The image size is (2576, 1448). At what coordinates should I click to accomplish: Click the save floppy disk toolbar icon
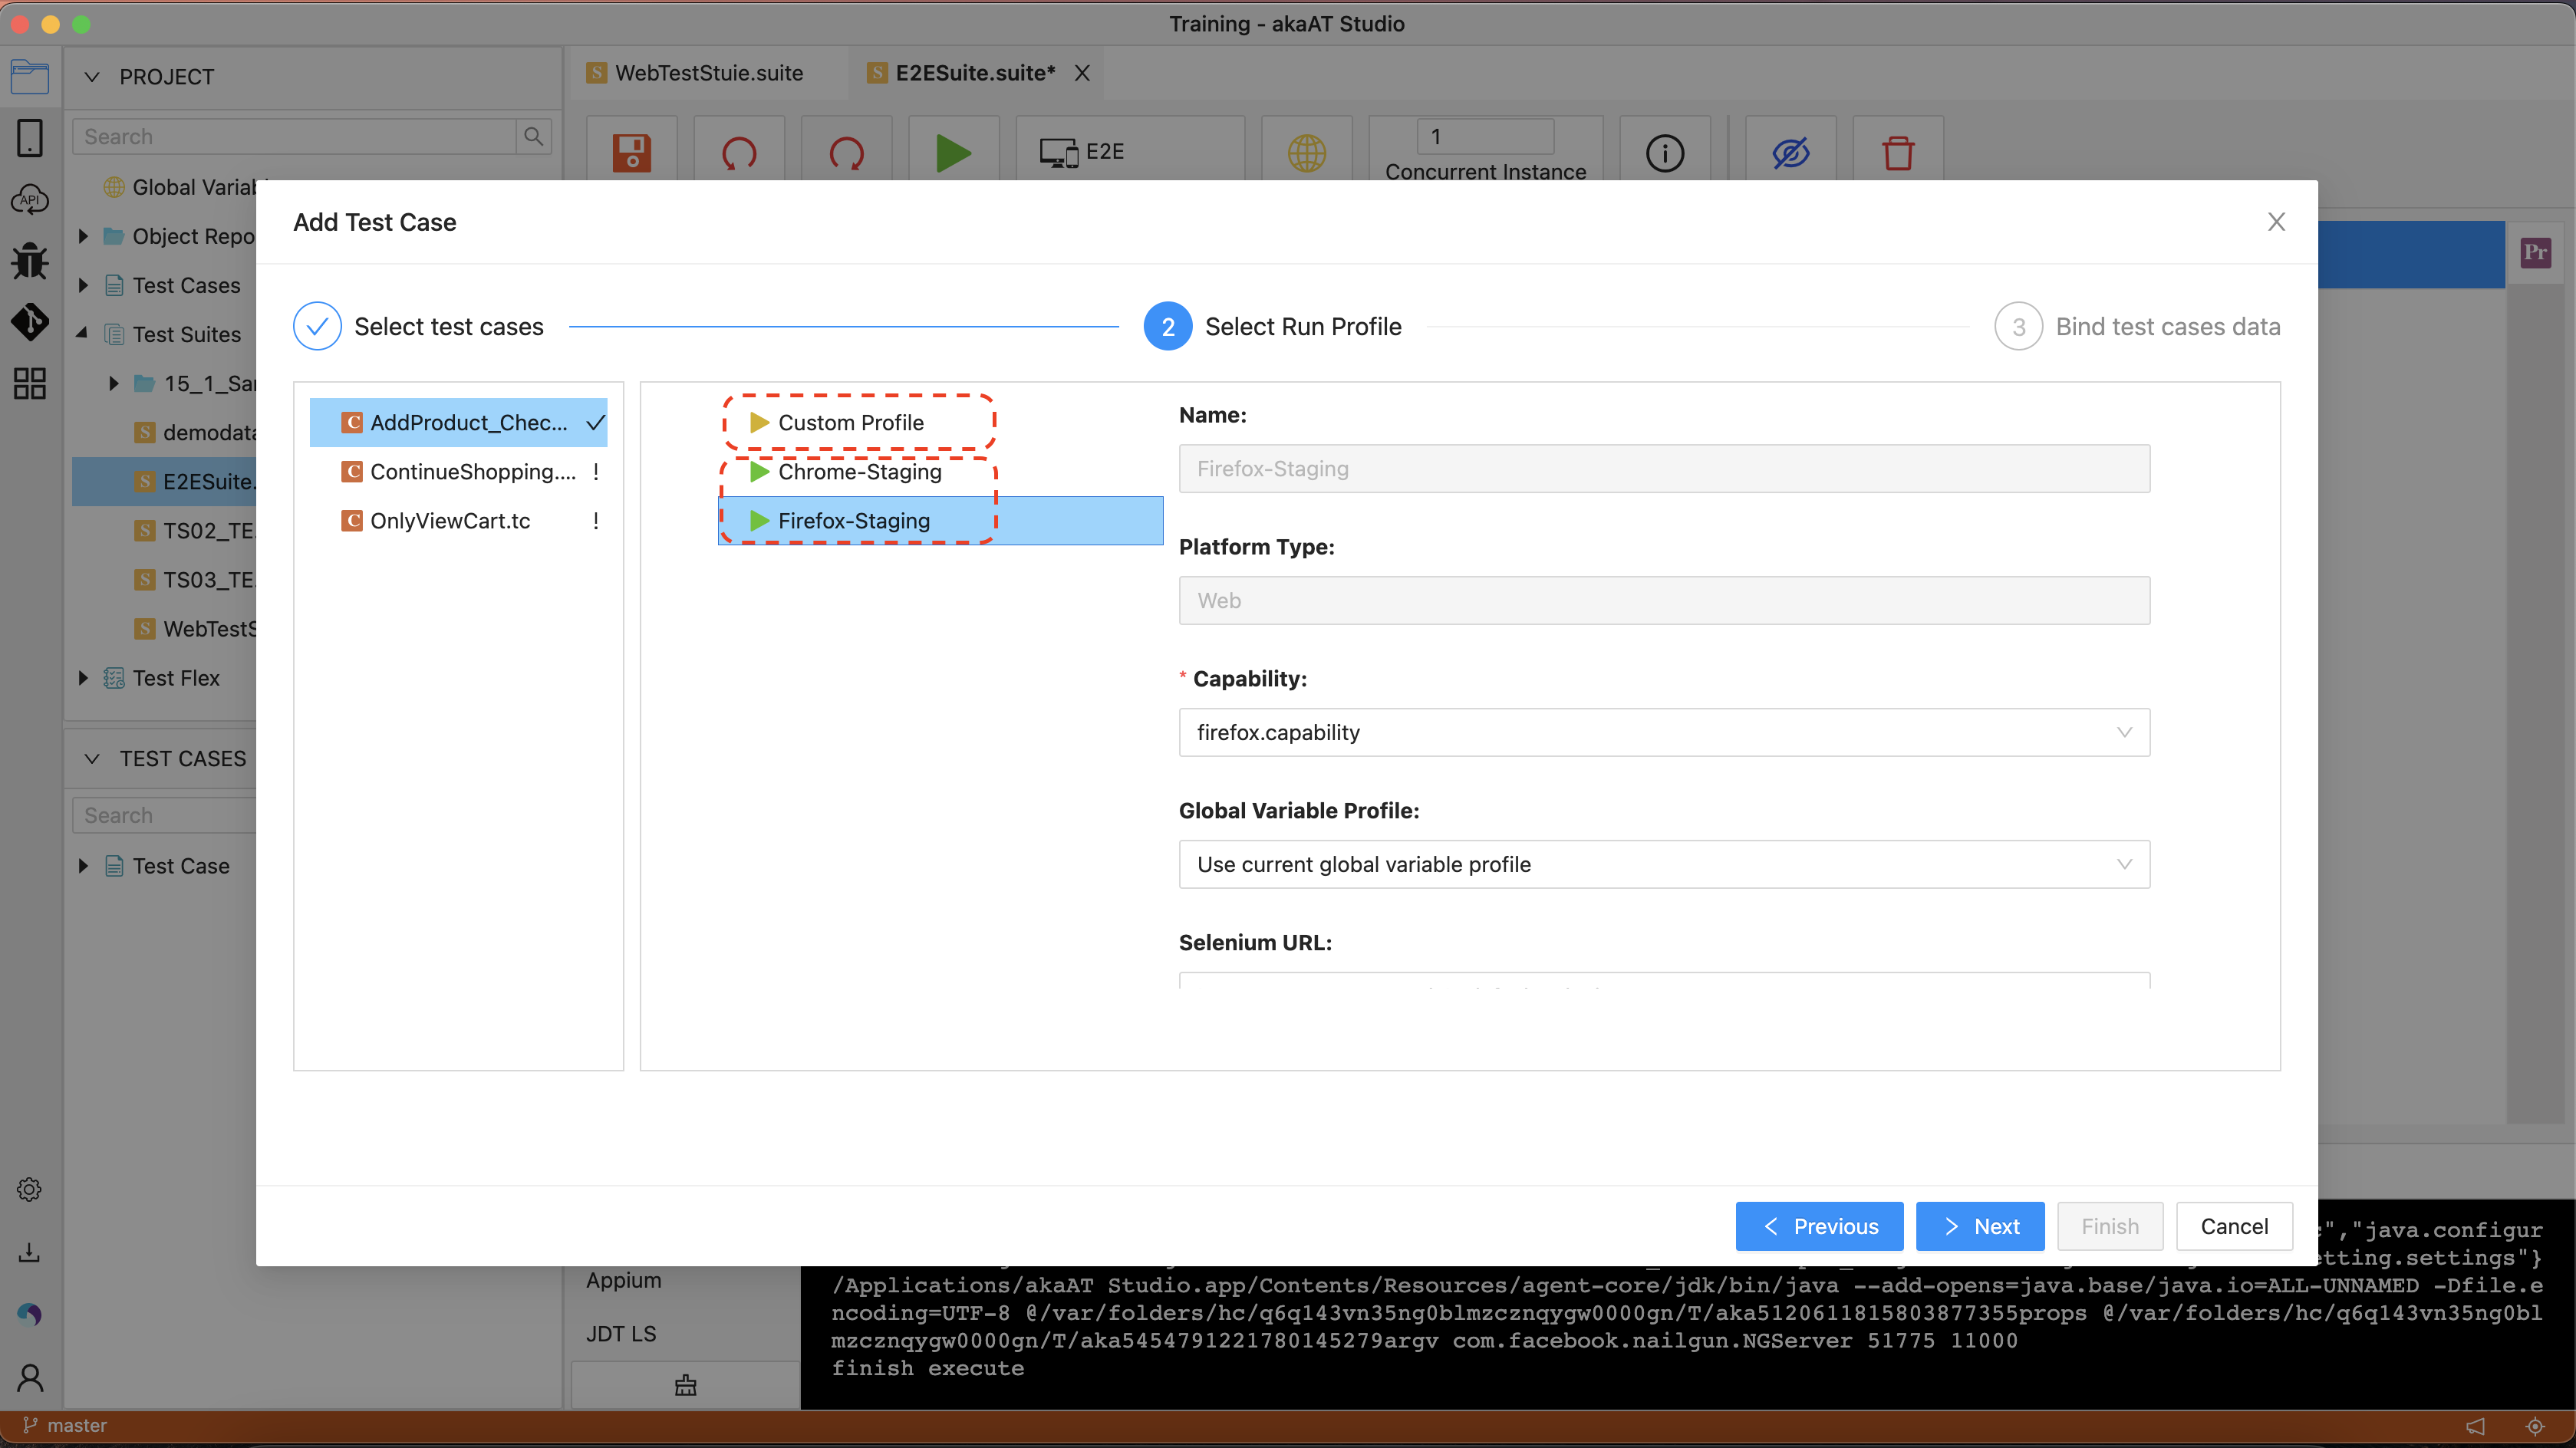pyautogui.click(x=631, y=153)
